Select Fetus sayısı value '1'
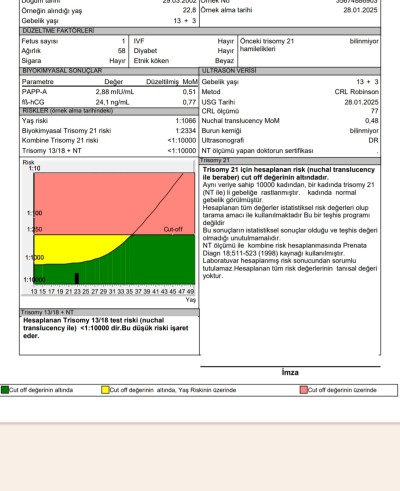 coord(123,41)
